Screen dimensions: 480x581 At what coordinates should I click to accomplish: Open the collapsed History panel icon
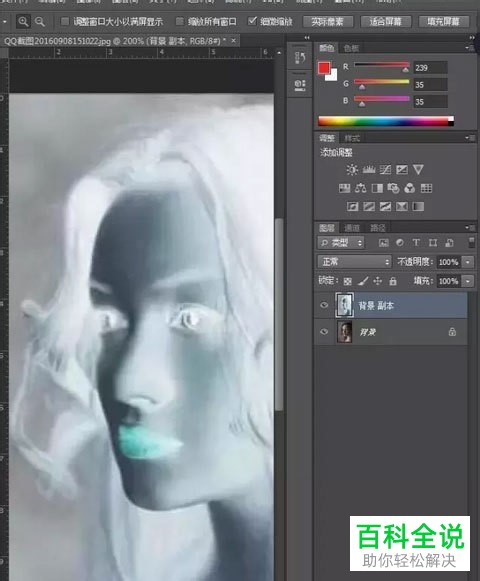[x=299, y=58]
